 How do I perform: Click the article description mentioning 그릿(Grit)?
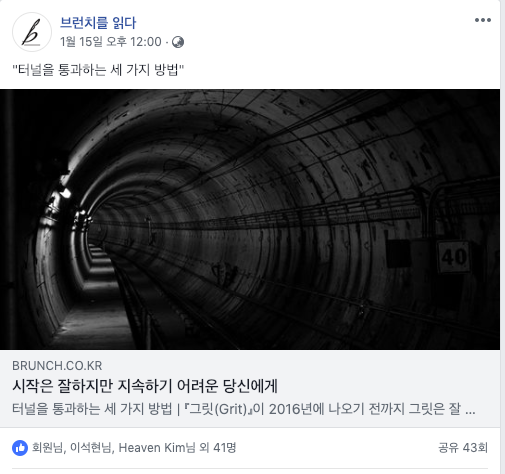pyautogui.click(x=244, y=409)
